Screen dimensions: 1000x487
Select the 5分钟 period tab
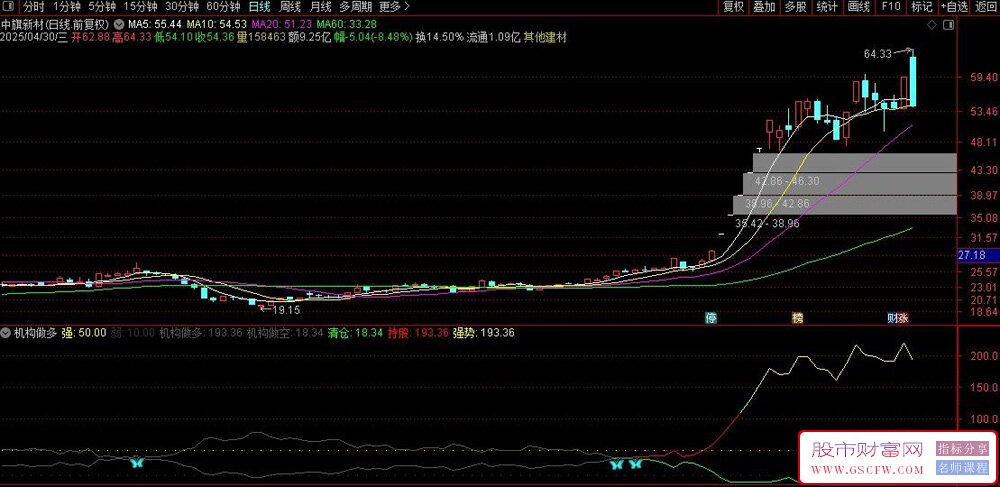[x=101, y=7]
